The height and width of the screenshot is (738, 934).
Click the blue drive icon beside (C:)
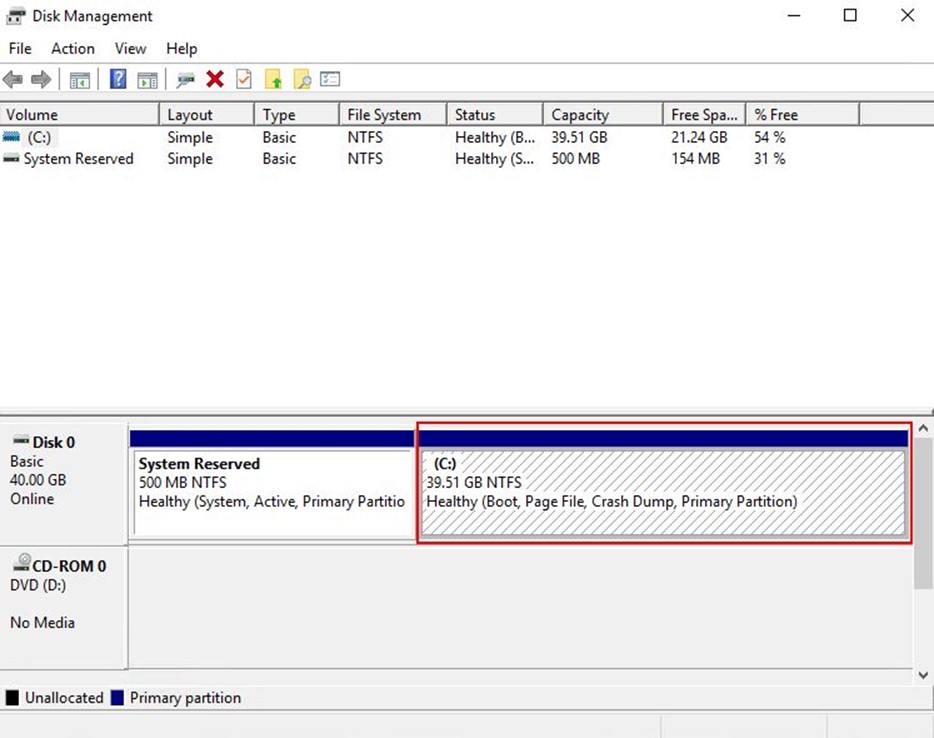coord(11,137)
